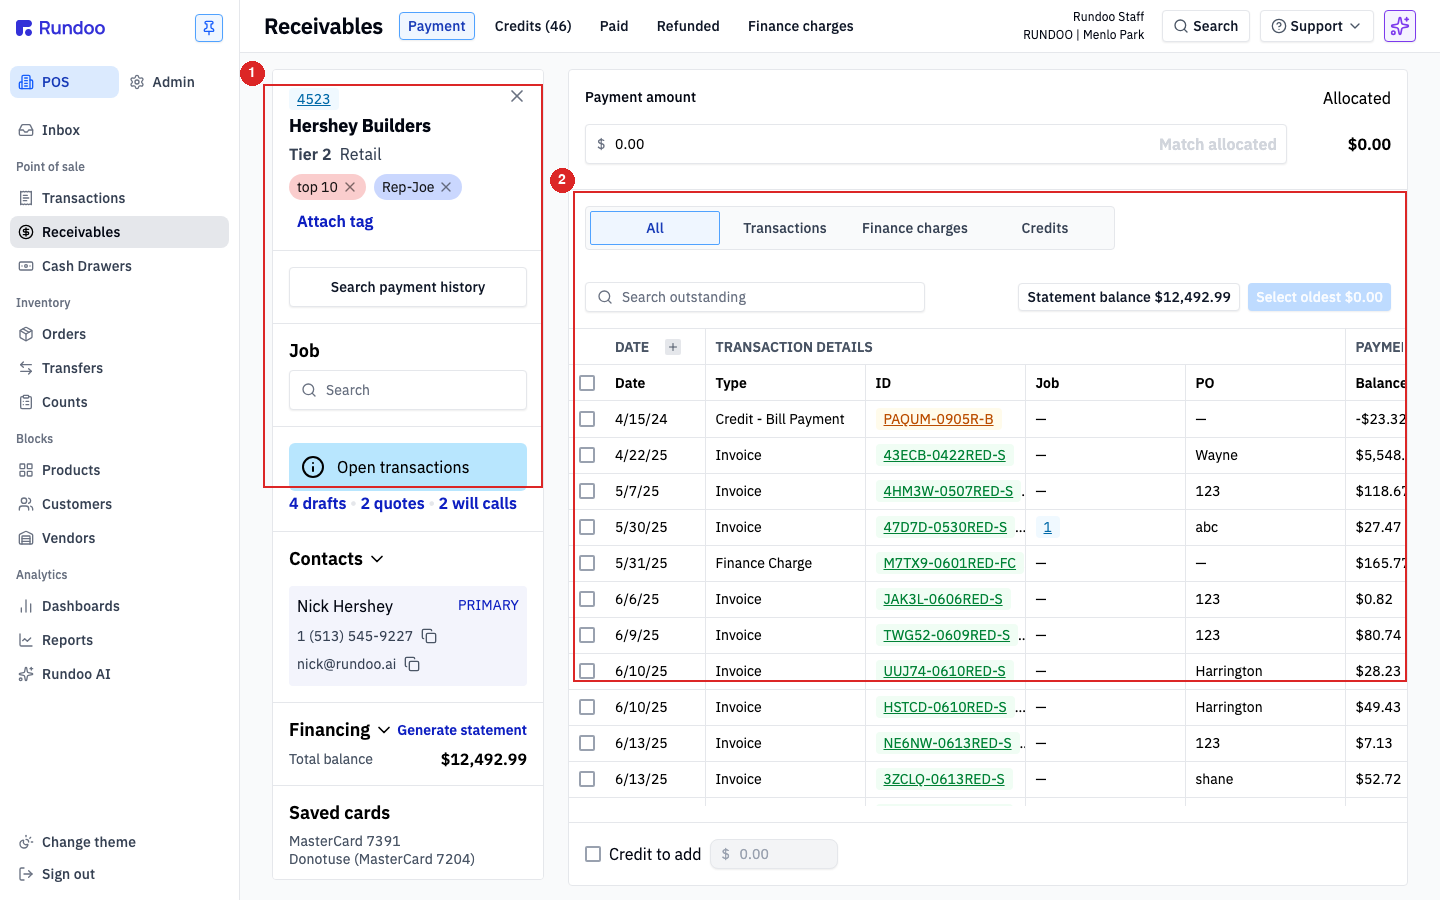This screenshot has width=1440, height=900.
Task: Click the Payment amount field
Action: 936,144
